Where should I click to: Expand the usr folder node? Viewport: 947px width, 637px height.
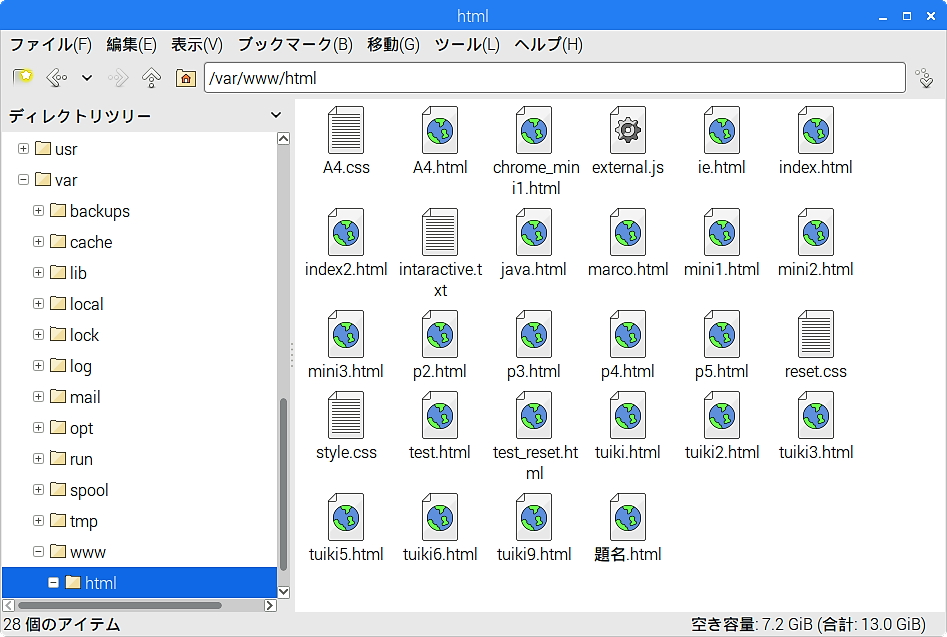click(x=24, y=149)
